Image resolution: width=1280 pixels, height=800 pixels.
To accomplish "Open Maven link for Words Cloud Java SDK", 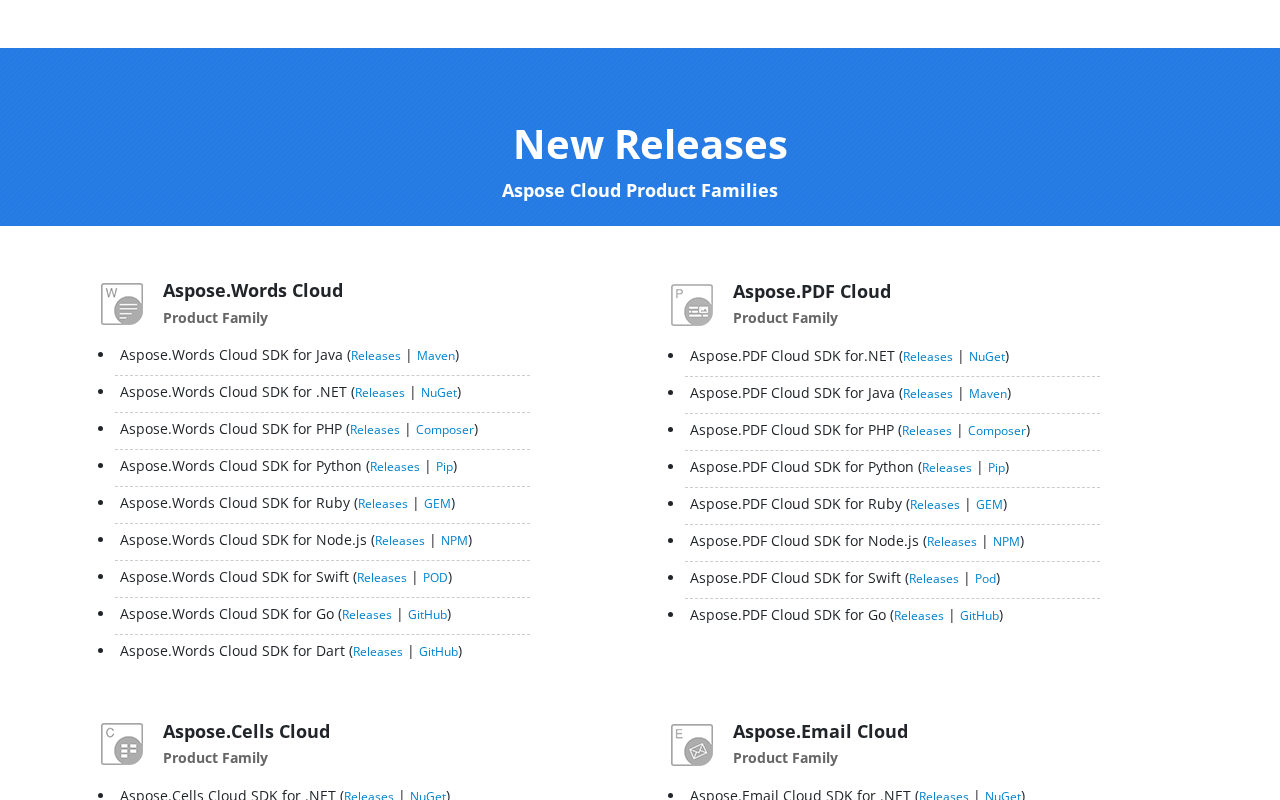I will 436,356.
